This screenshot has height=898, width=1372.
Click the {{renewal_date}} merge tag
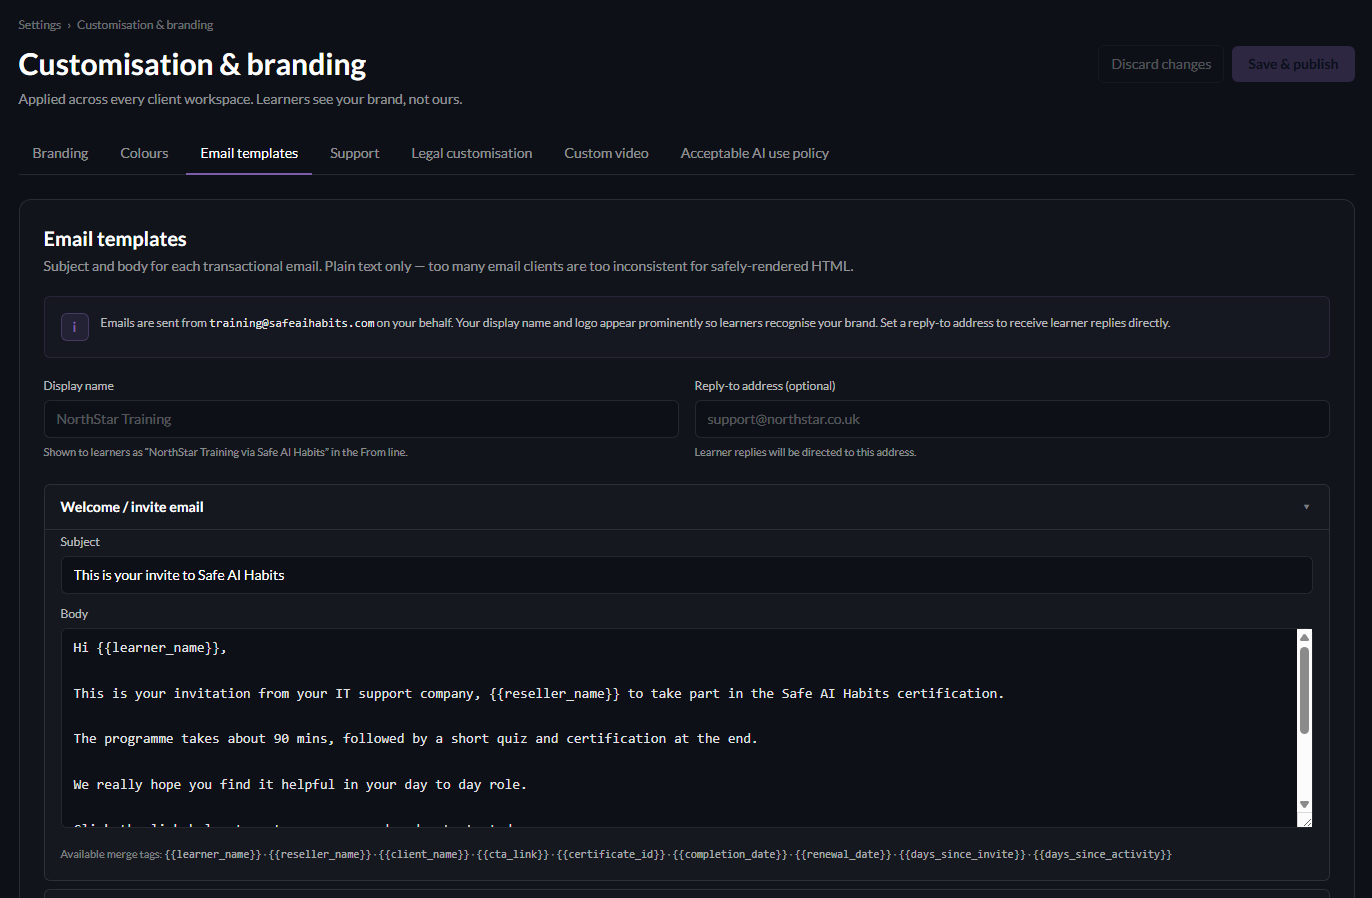pyautogui.click(x=843, y=854)
